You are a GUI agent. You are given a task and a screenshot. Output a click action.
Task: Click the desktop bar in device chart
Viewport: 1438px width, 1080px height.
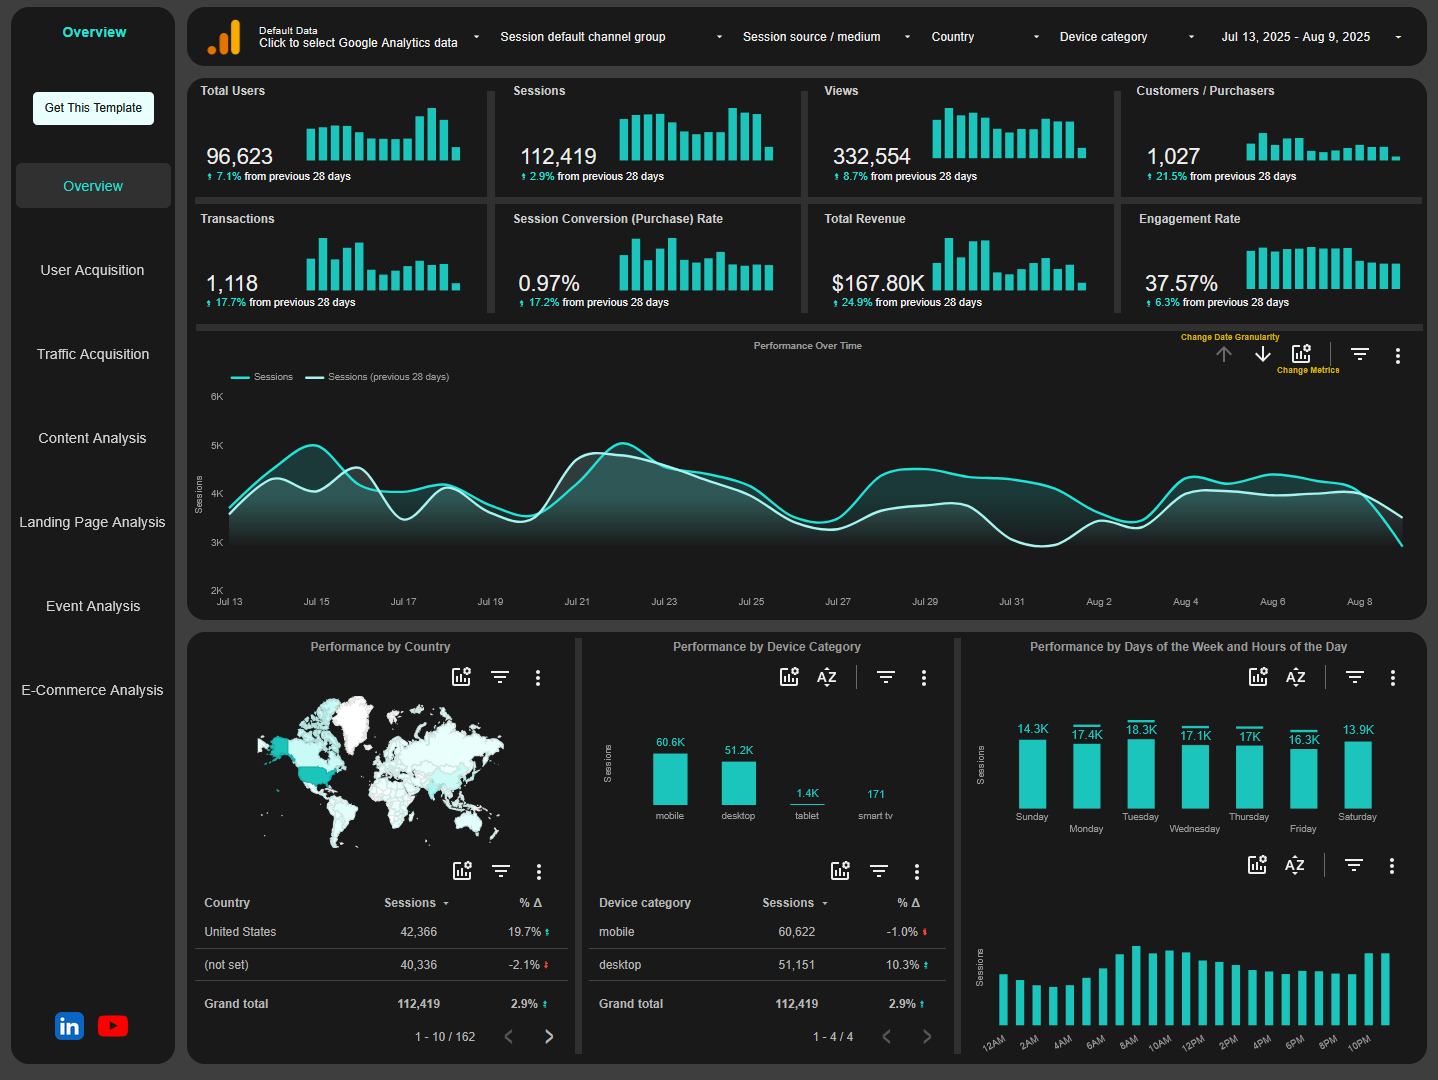(739, 783)
